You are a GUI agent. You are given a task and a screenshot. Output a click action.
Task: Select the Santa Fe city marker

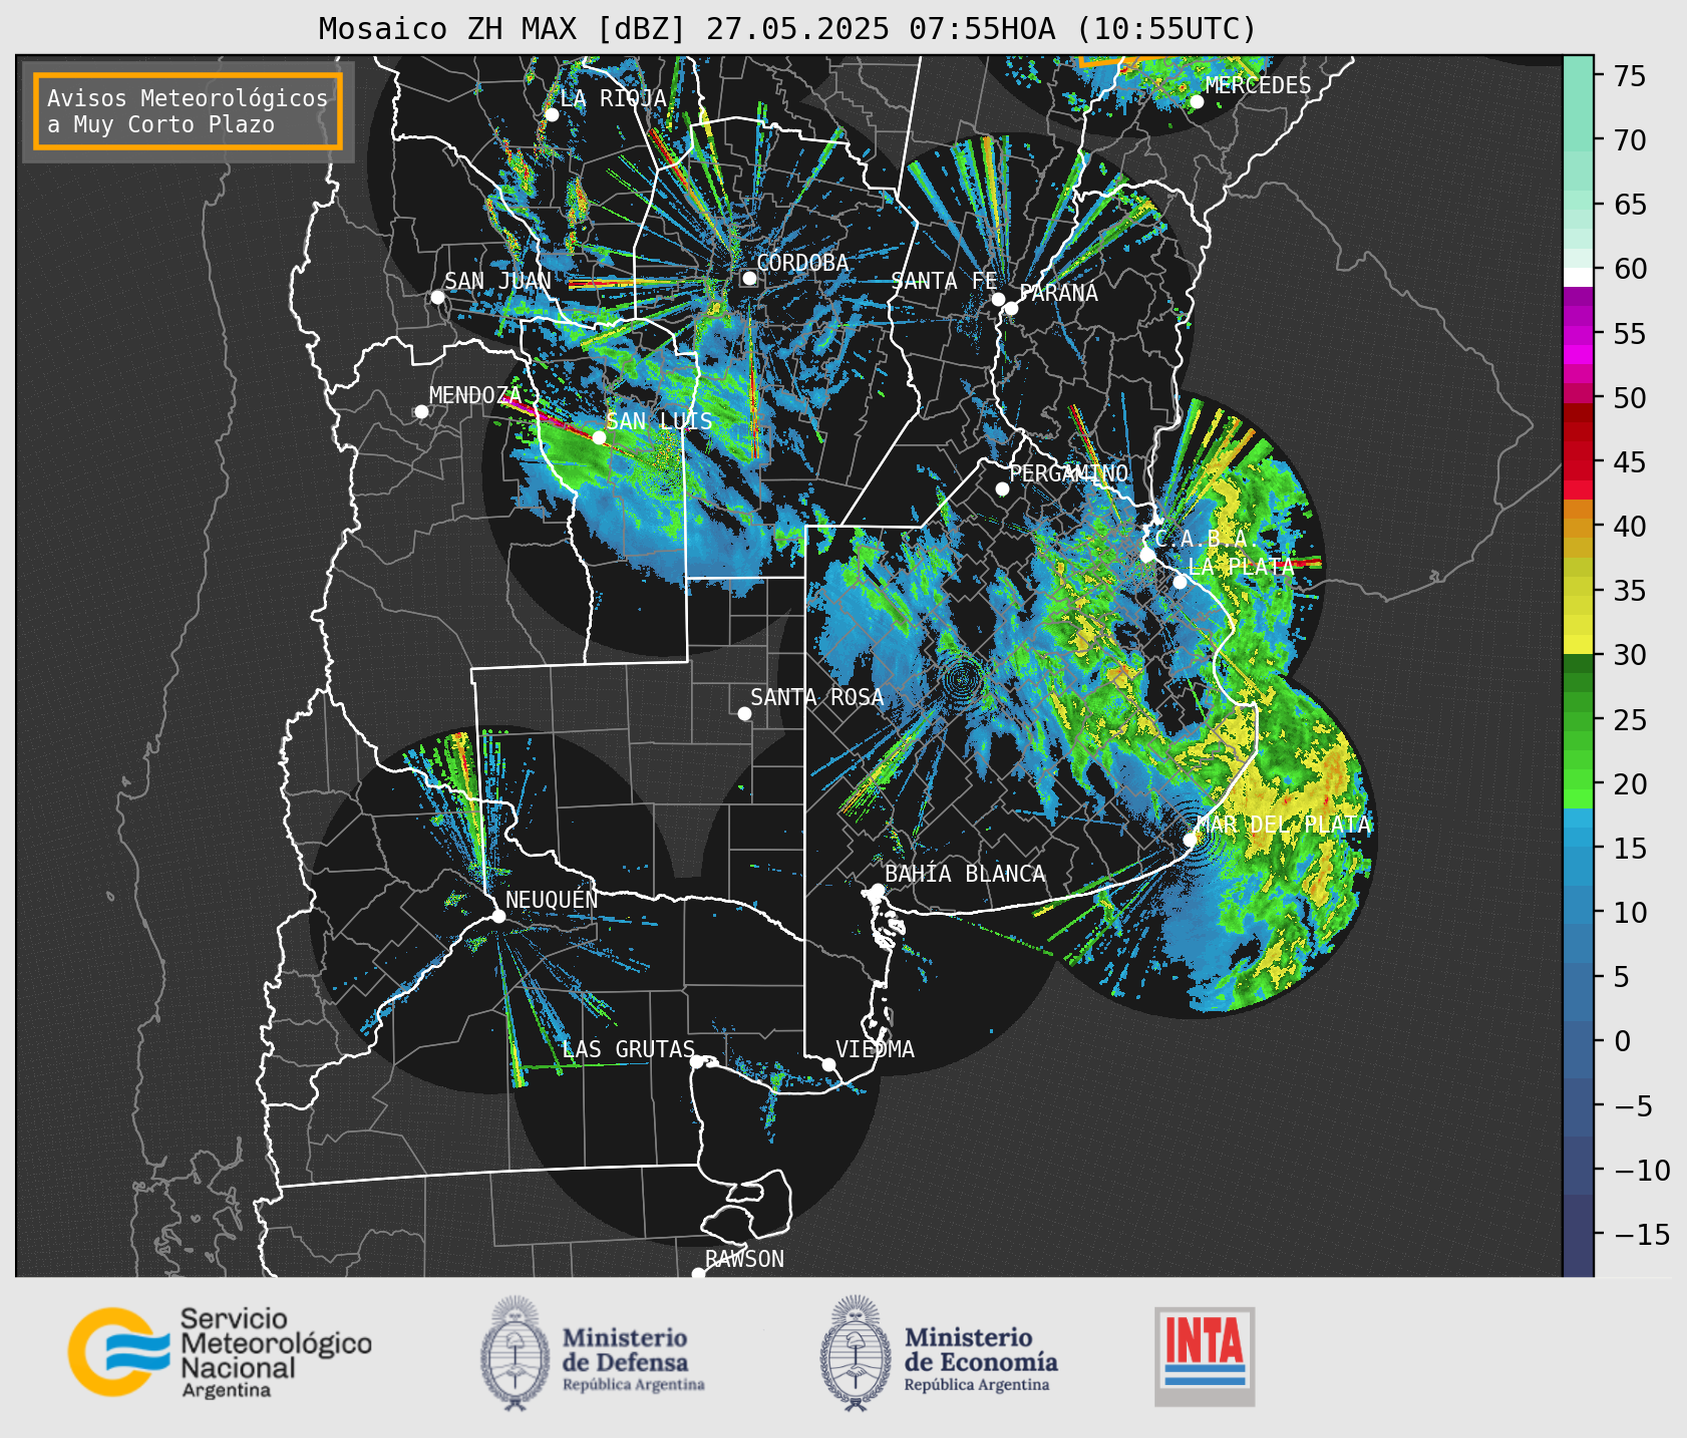998,299
